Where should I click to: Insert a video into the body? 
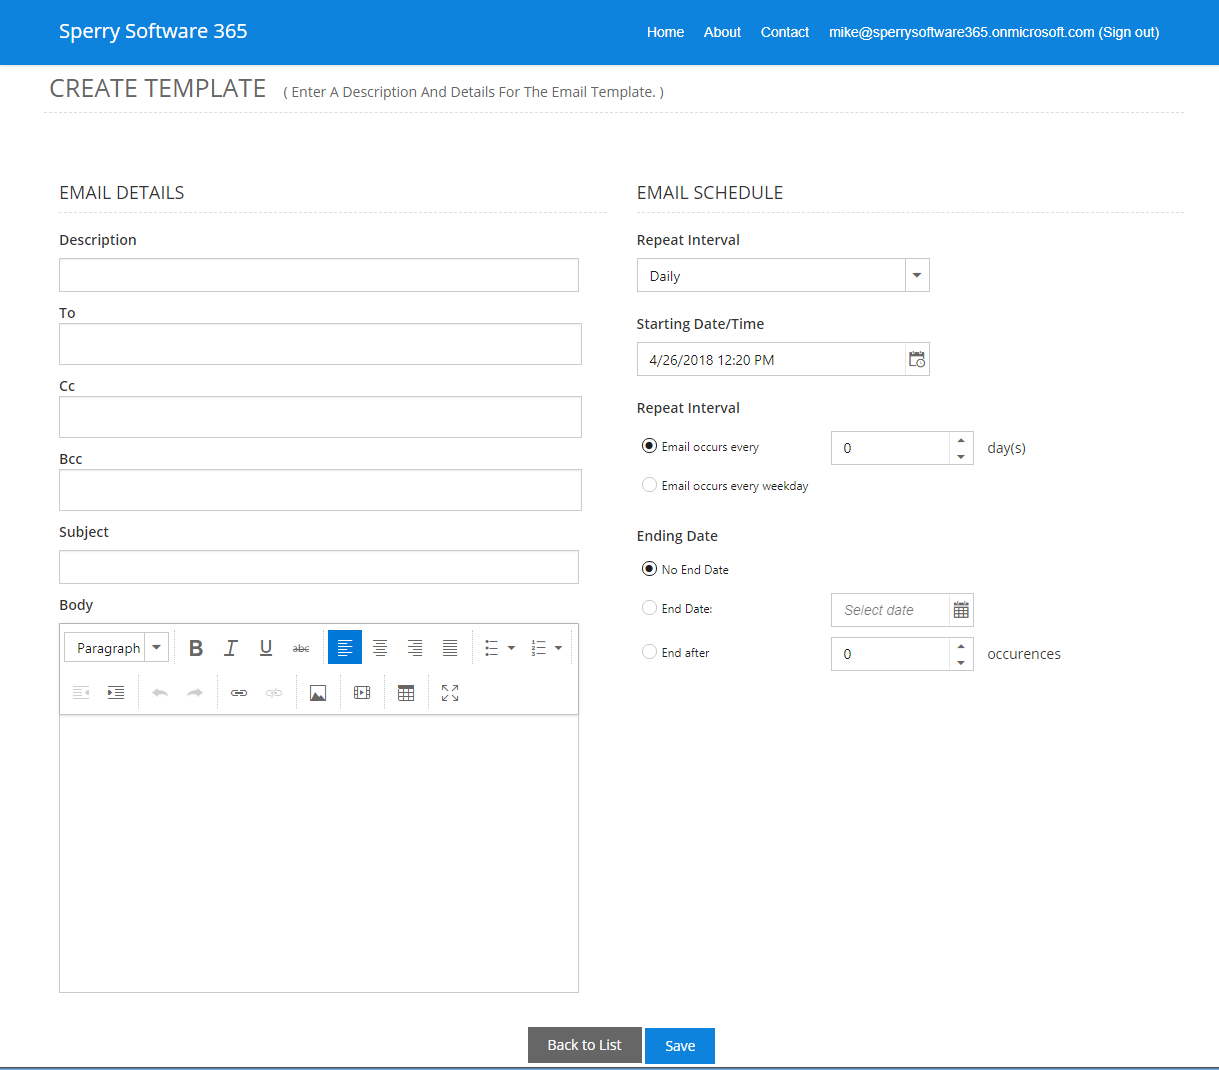[x=362, y=693]
